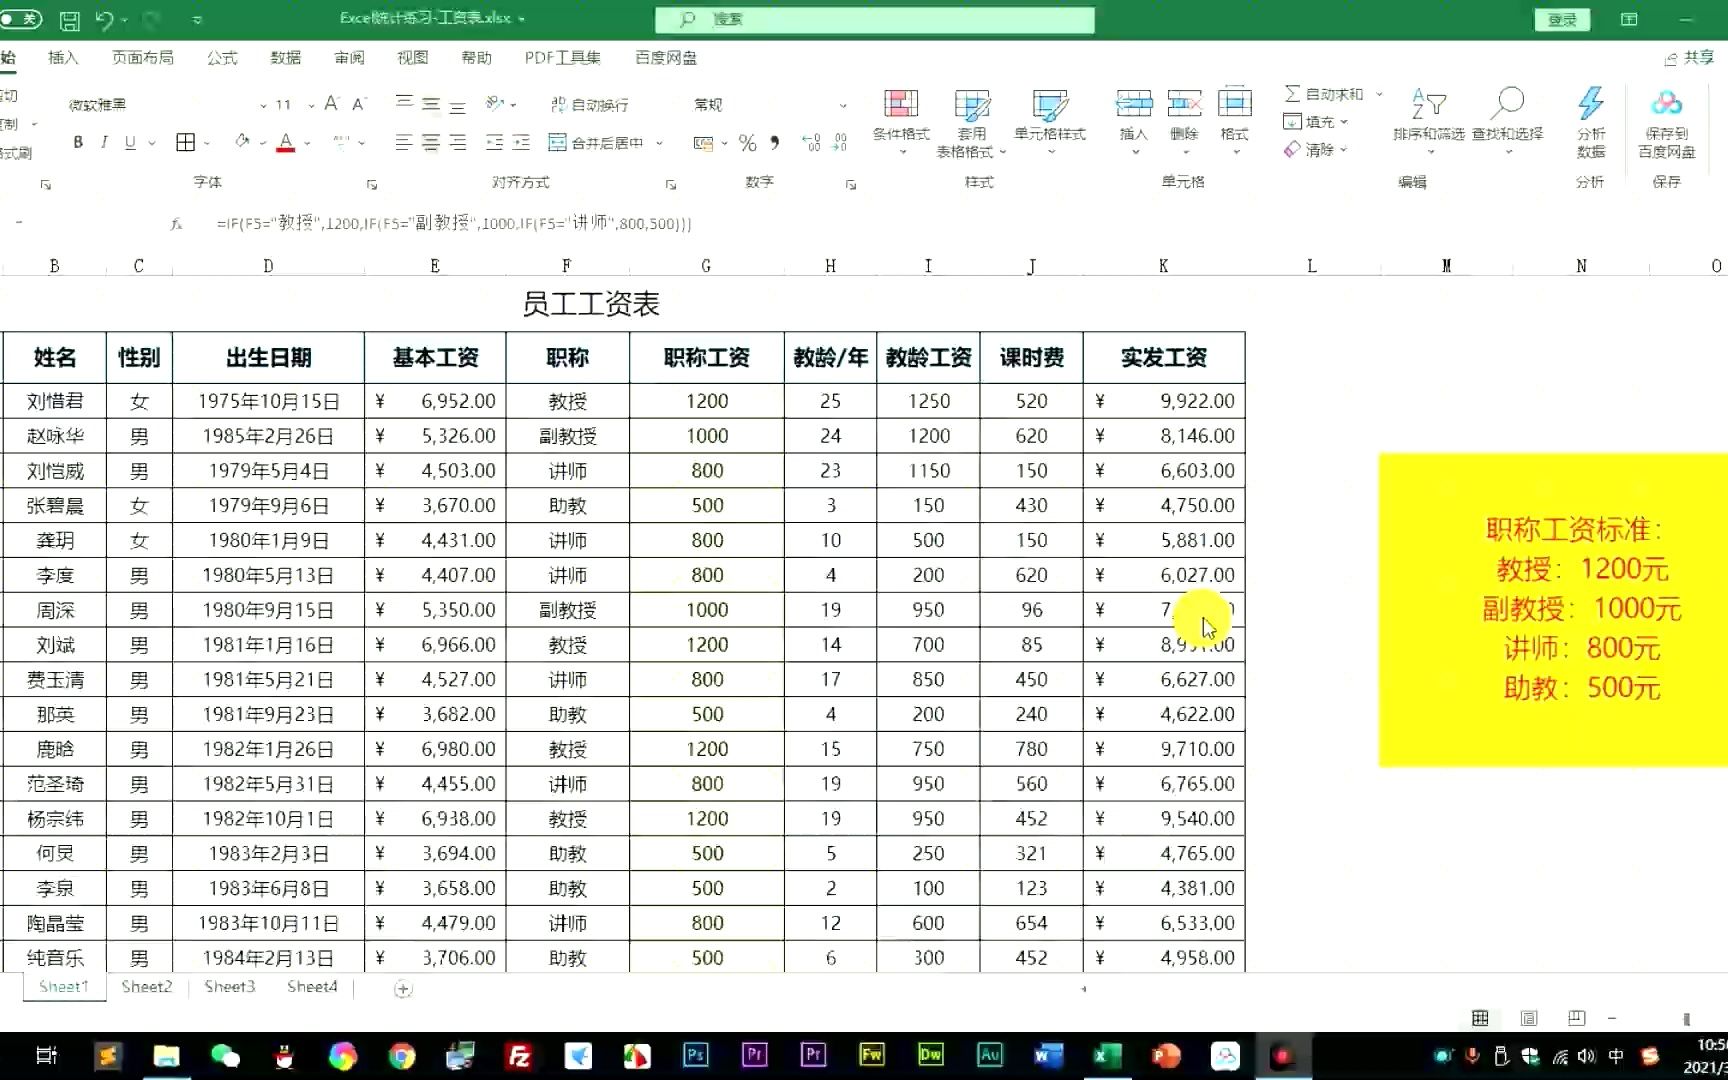The height and width of the screenshot is (1080, 1728).
Task: Click the align left icon
Action: [404, 143]
